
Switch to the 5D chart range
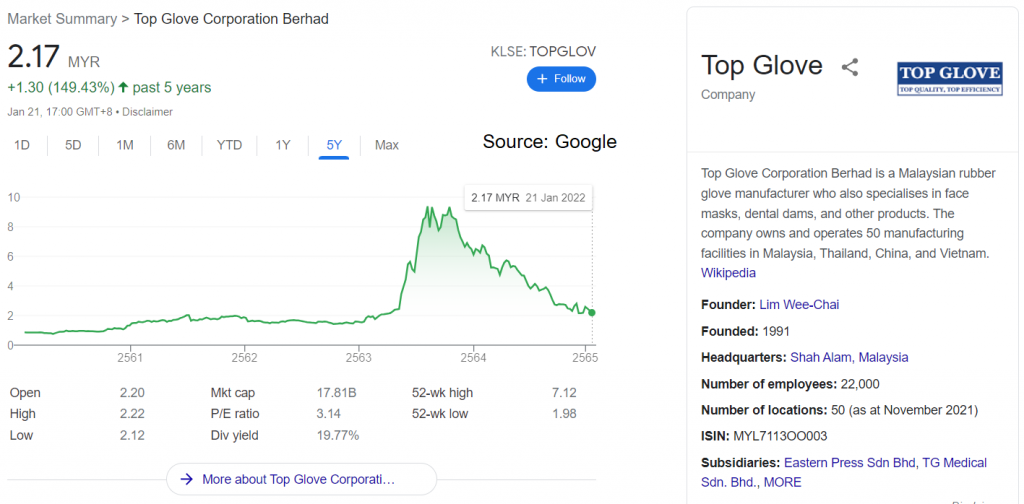[x=73, y=145]
